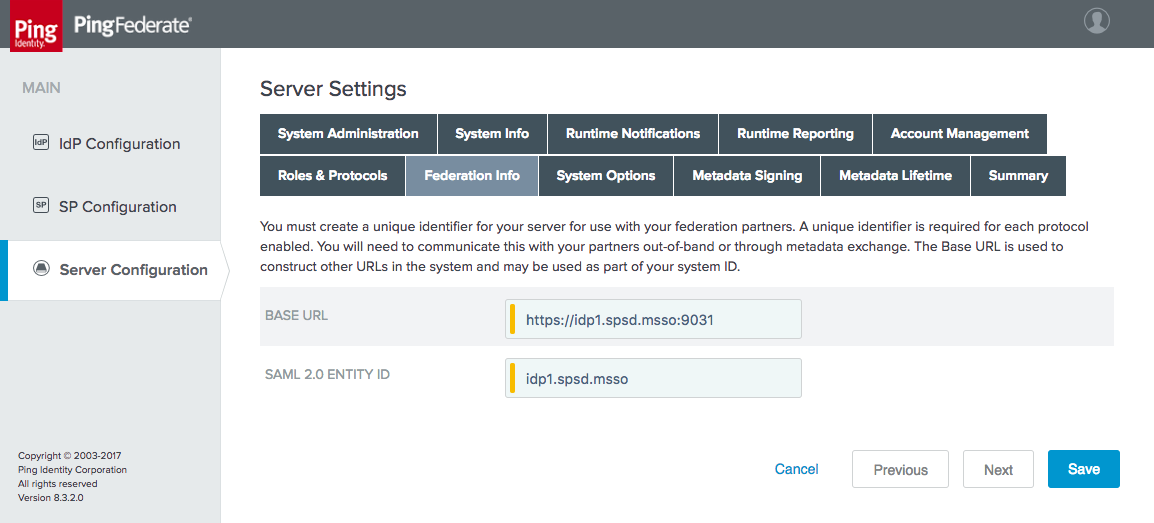Open the Runtime Notifications tab

tap(633, 134)
